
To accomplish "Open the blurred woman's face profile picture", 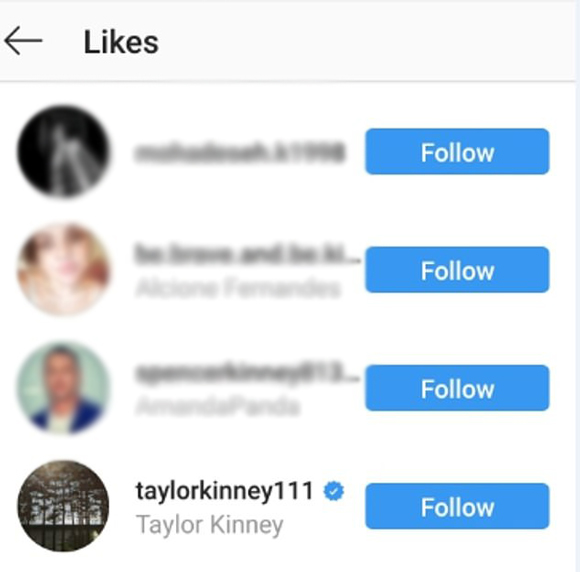I will click(63, 269).
